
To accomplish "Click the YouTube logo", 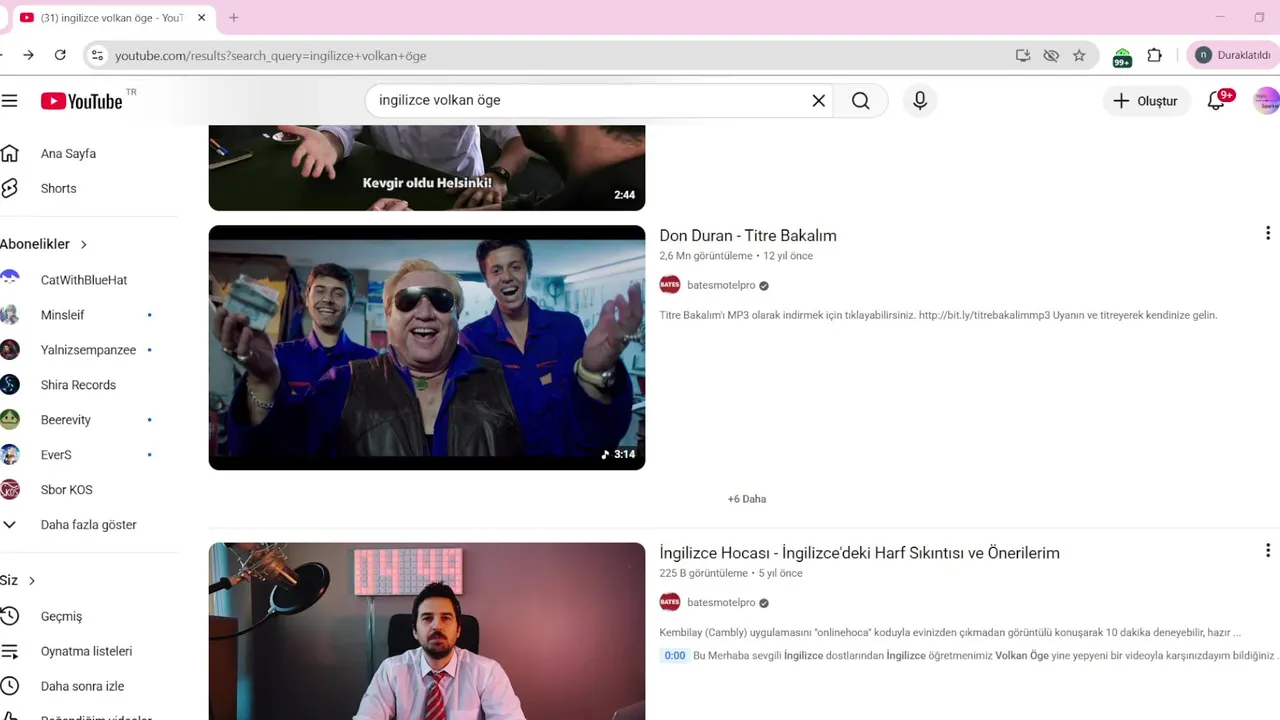I will [82, 101].
